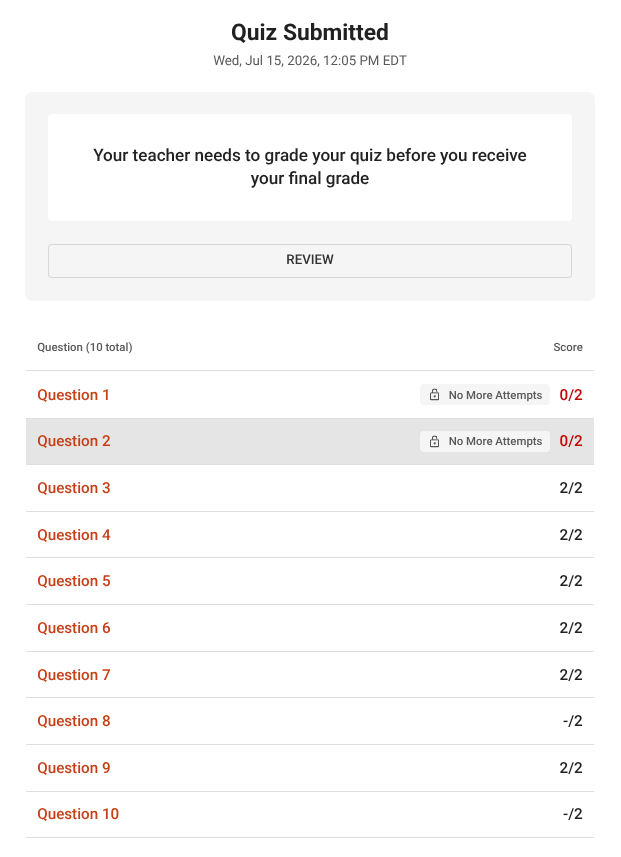Click lock icon on Question 1 row
The height and width of the screenshot is (857, 621).
click(x=434, y=395)
